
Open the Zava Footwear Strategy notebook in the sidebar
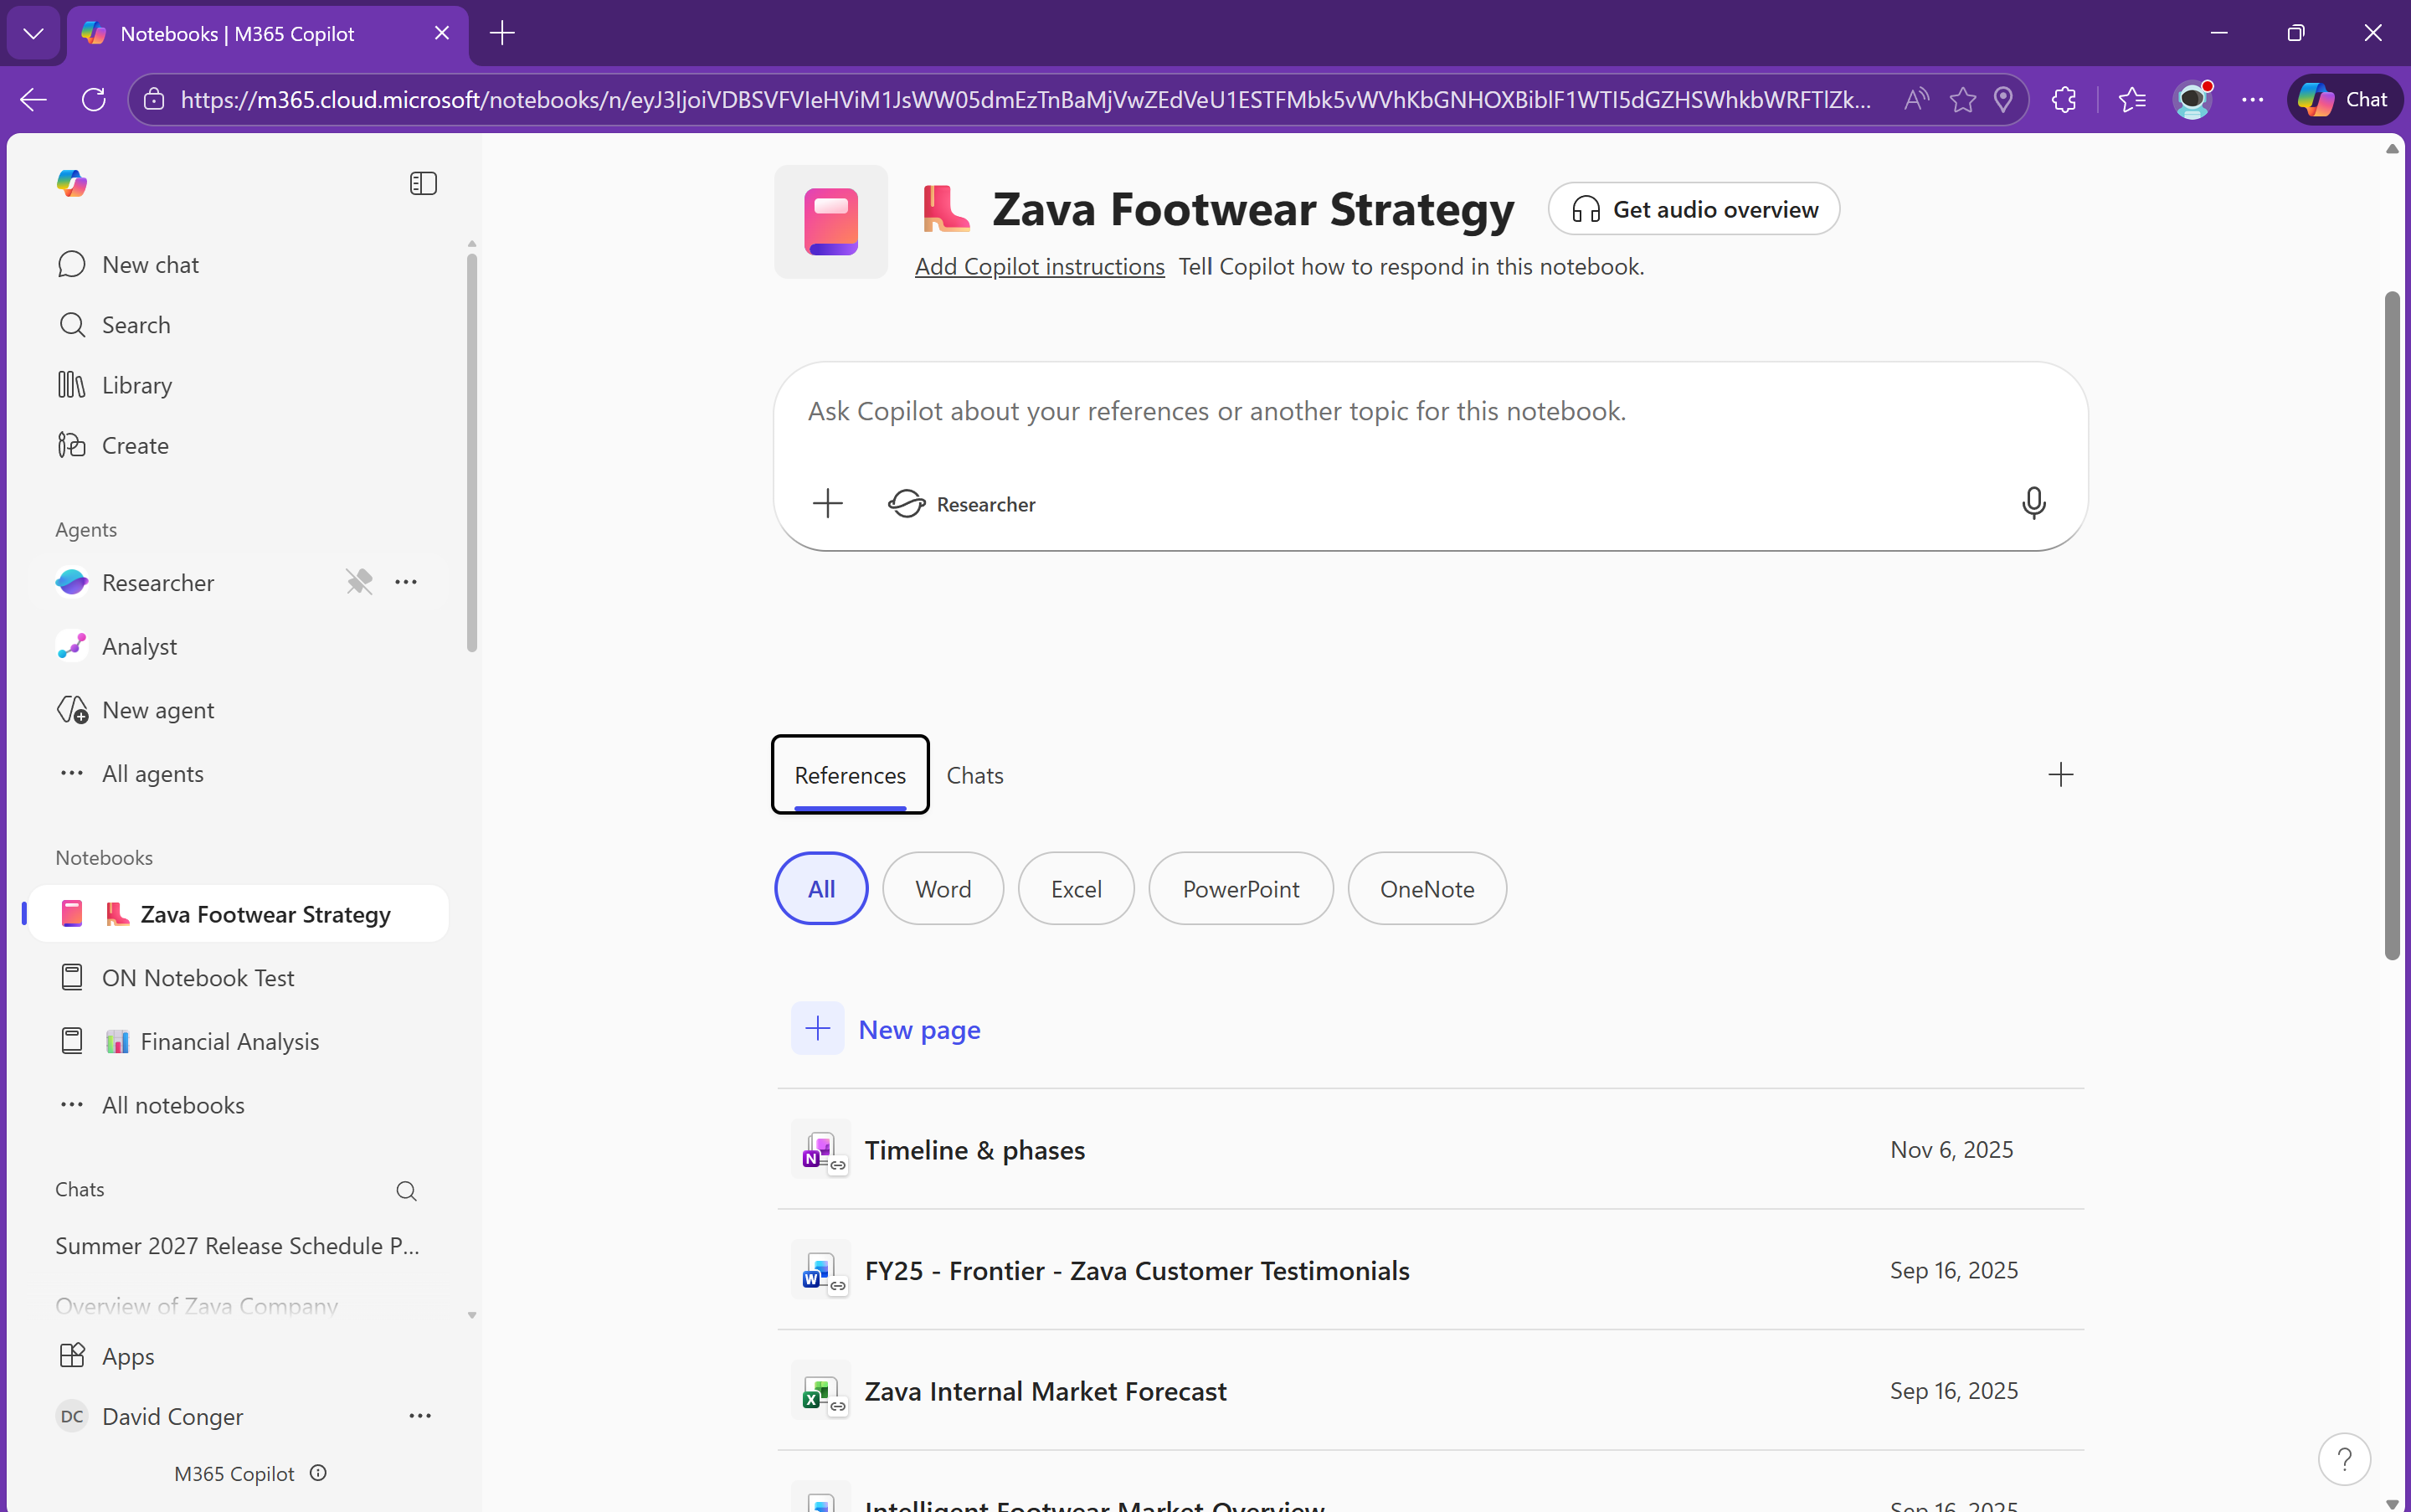point(238,914)
